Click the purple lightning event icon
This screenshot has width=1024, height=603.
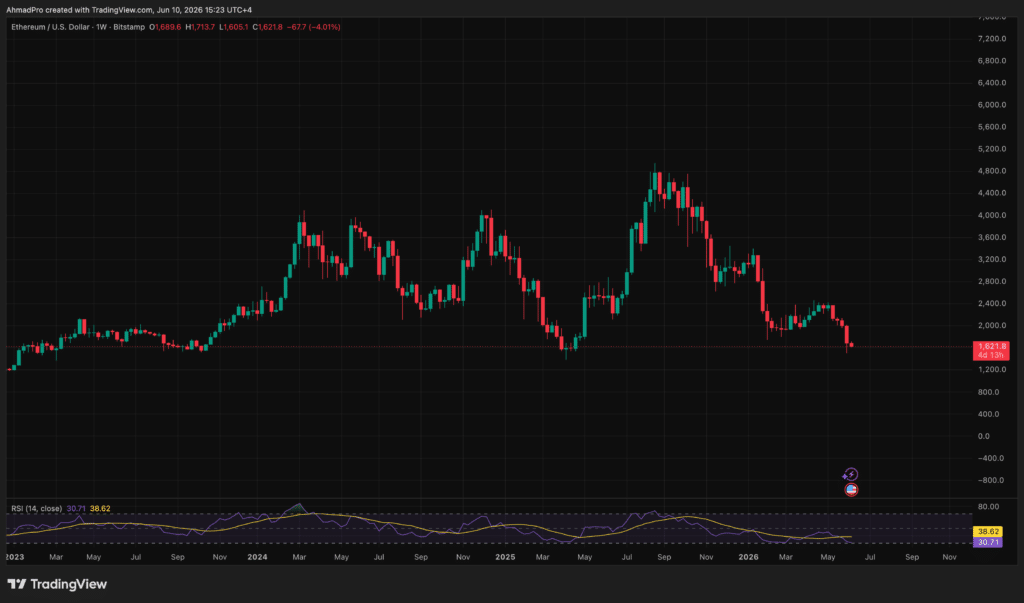850,474
